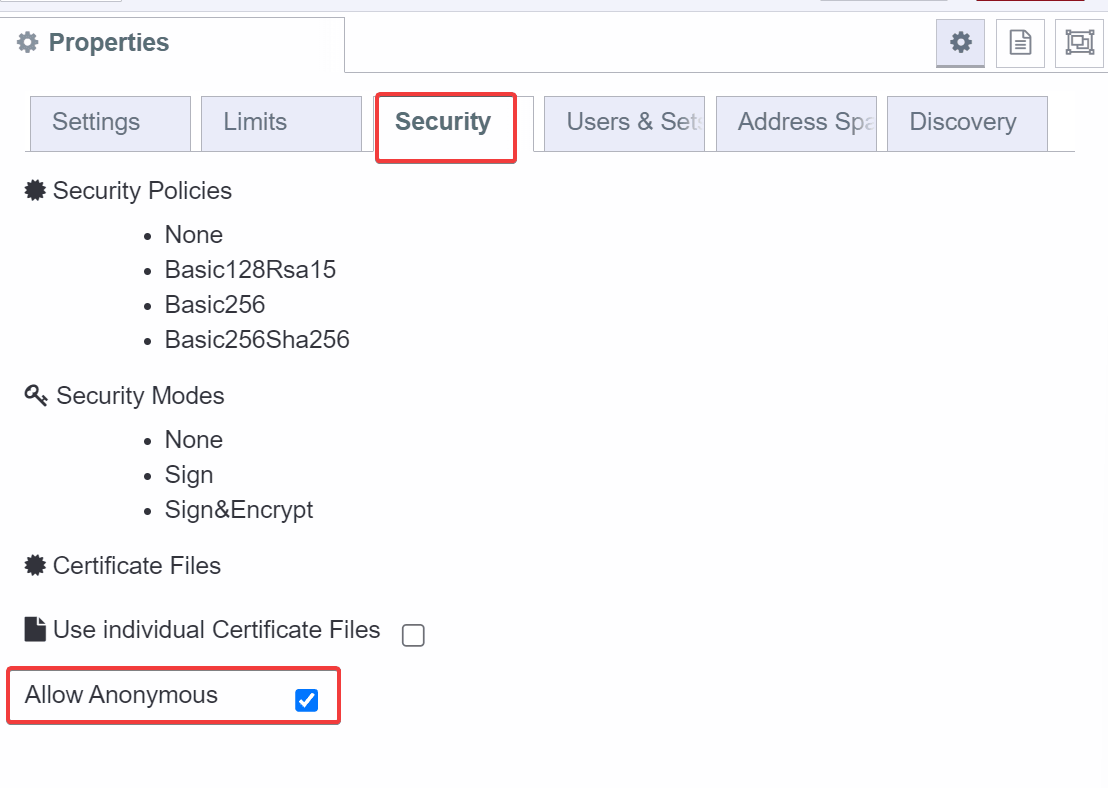
Task: Select the Basic256Sha256 security policy entry
Action: [257, 339]
